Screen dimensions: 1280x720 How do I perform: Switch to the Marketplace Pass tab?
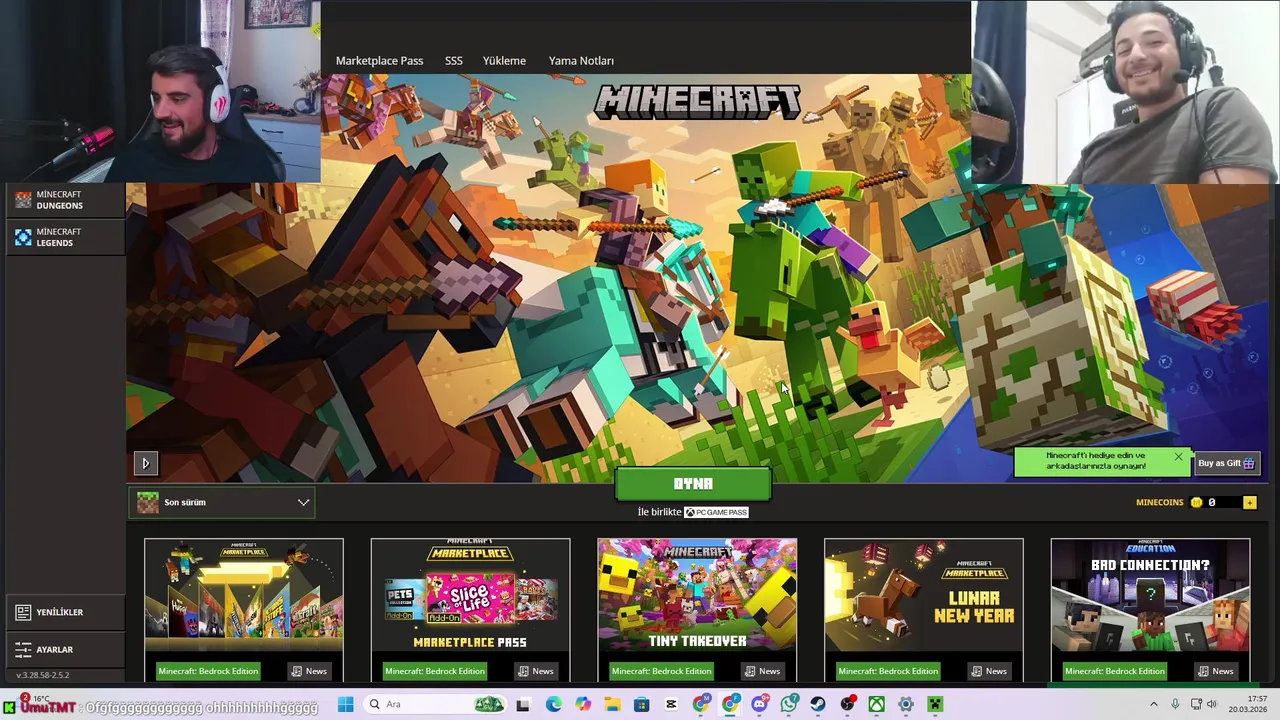click(x=379, y=61)
